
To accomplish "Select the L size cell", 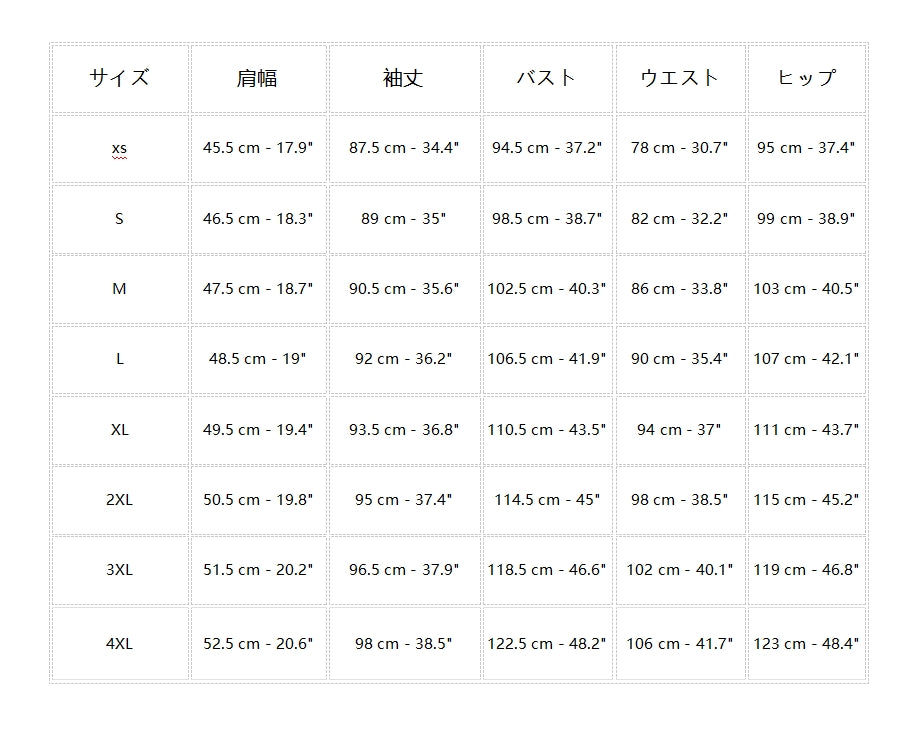I will (x=119, y=359).
